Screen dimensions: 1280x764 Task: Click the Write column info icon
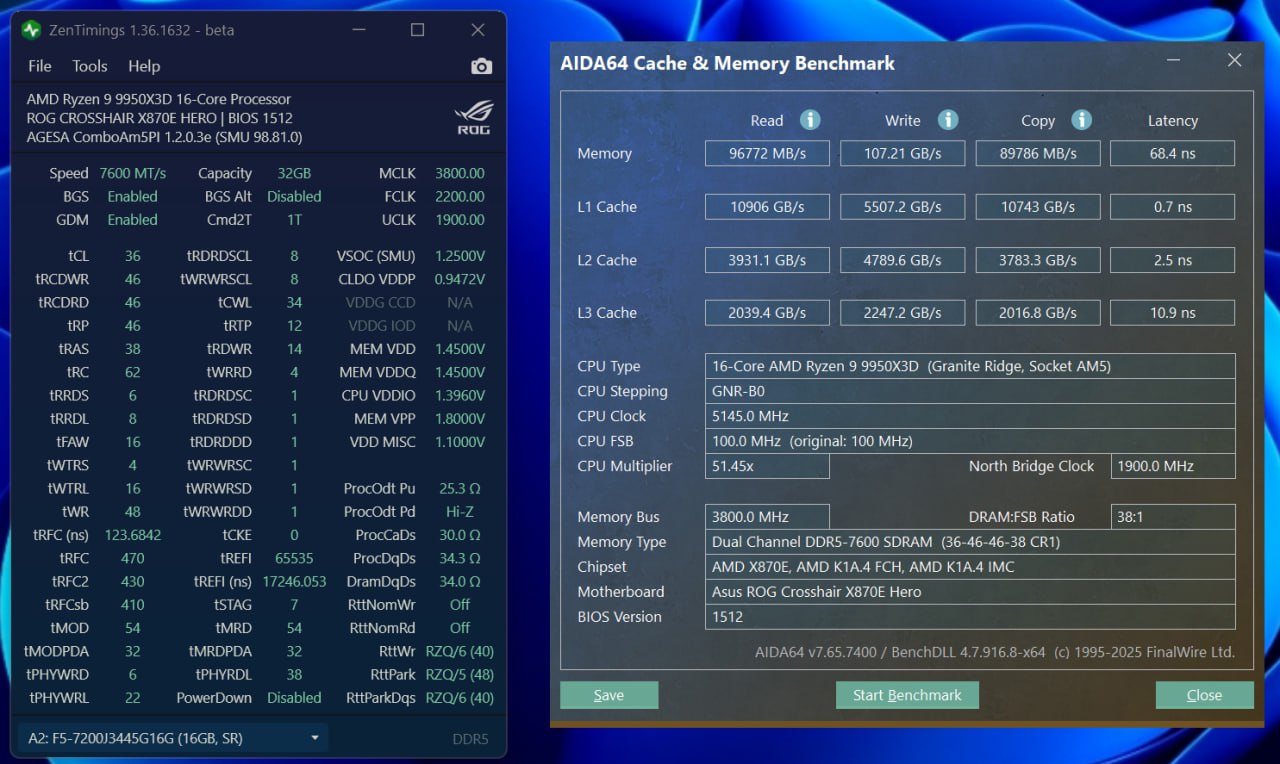pos(948,120)
